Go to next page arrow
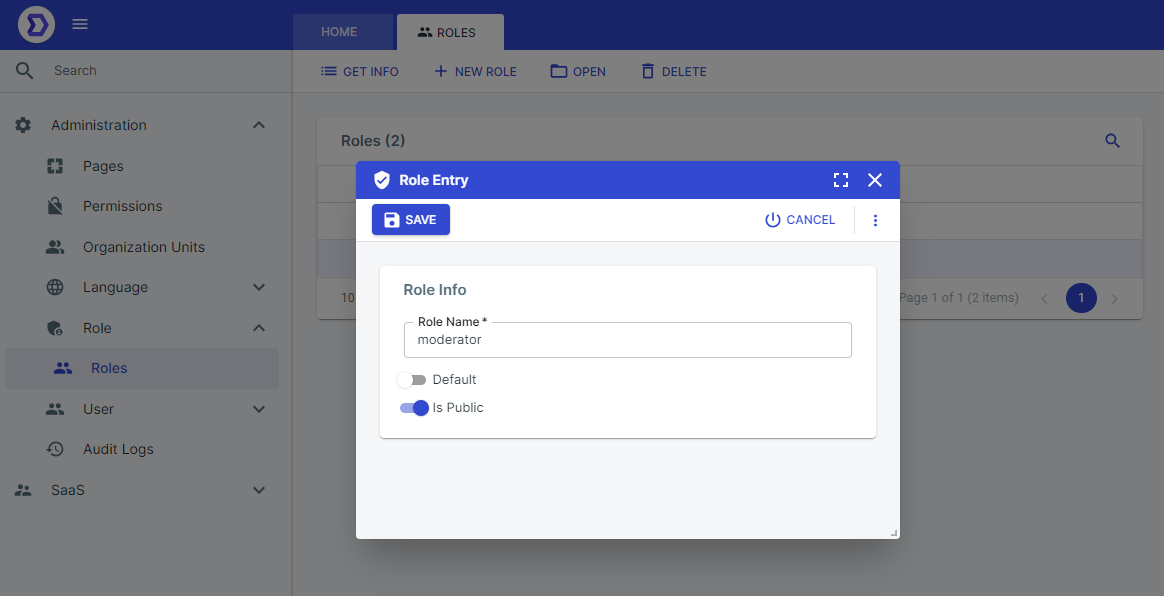This screenshot has height=596, width=1164. point(1114,298)
